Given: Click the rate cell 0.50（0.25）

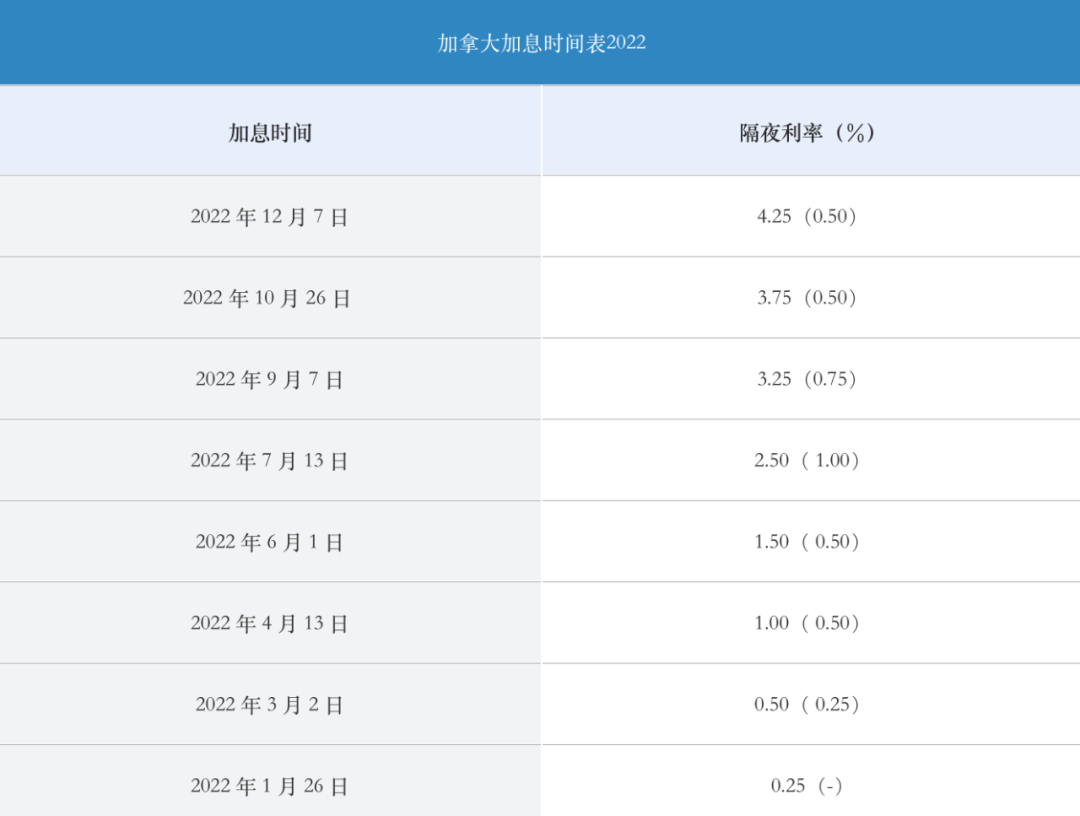Looking at the screenshot, I should [807, 704].
